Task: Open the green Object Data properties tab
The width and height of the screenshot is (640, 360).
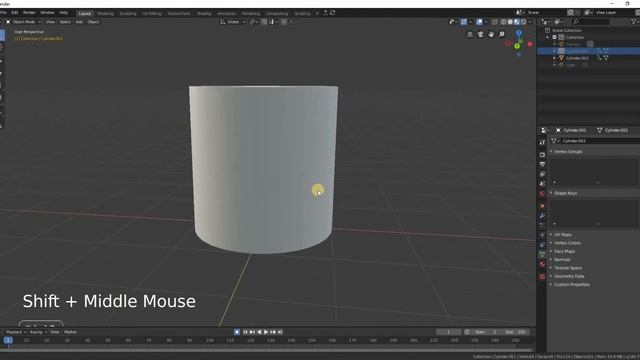Action: click(x=542, y=254)
